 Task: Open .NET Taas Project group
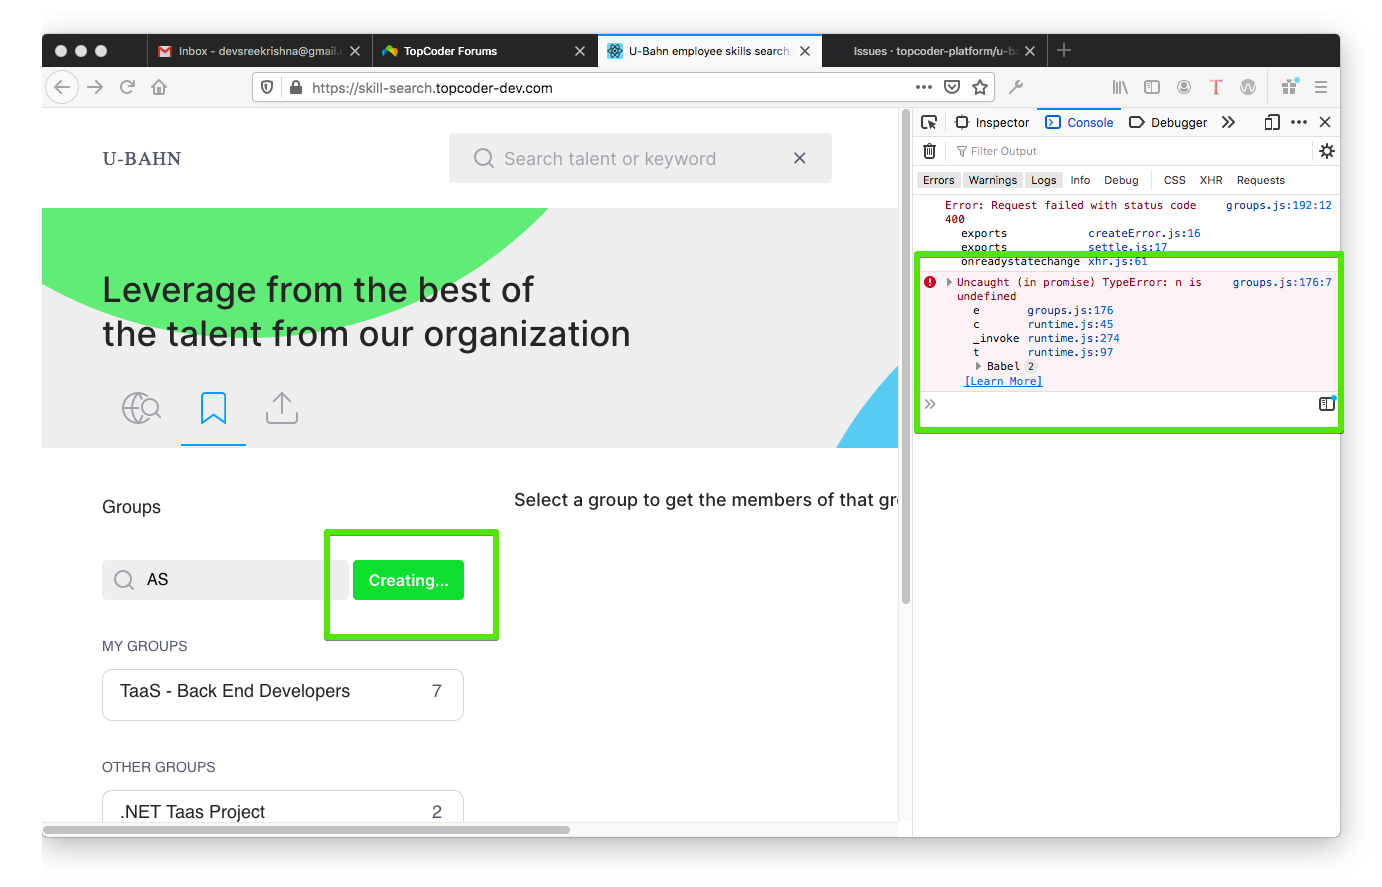coord(283,806)
